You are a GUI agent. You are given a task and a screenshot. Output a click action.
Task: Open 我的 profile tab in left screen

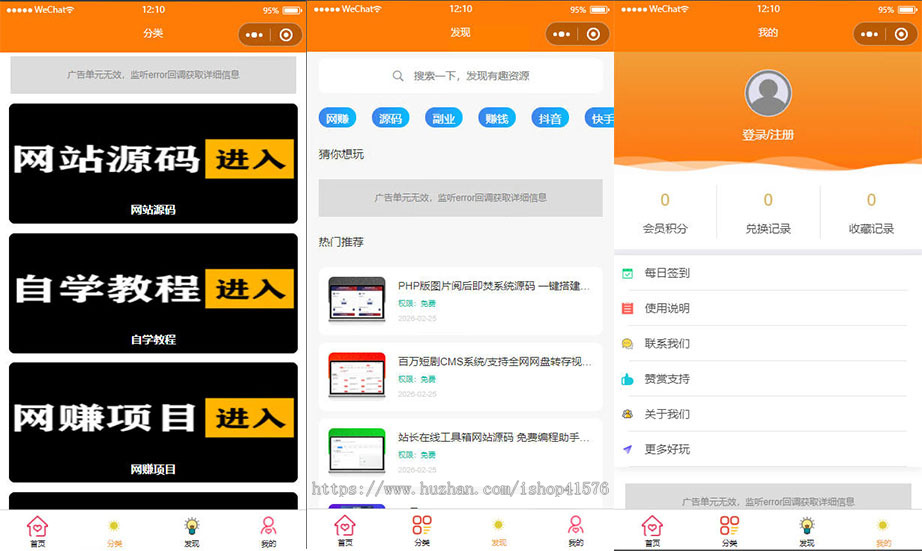[268, 531]
